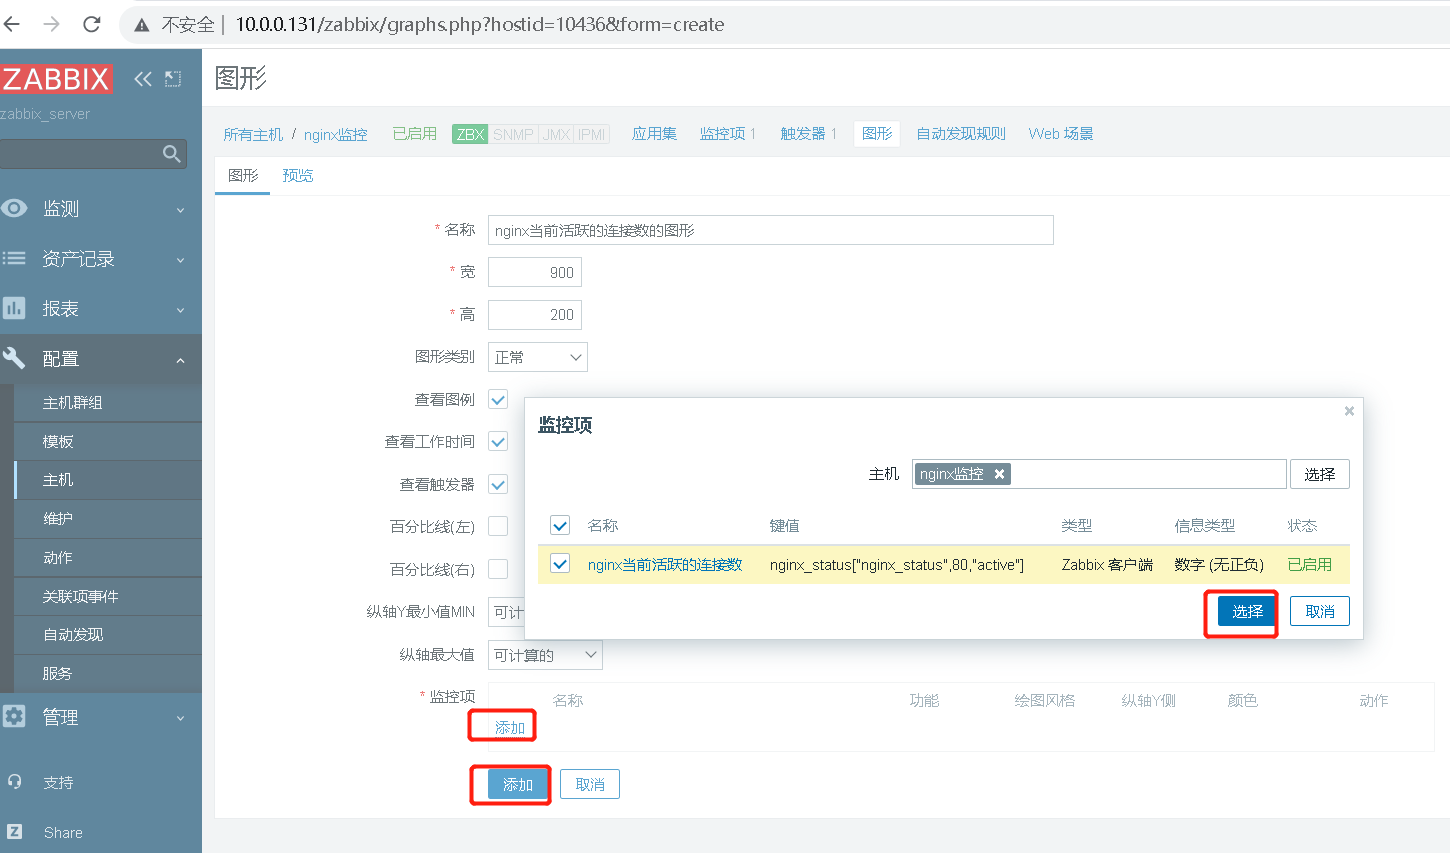1450x853 pixels.
Task: Expand the 资产记录 sidebar menu
Action: (100, 258)
